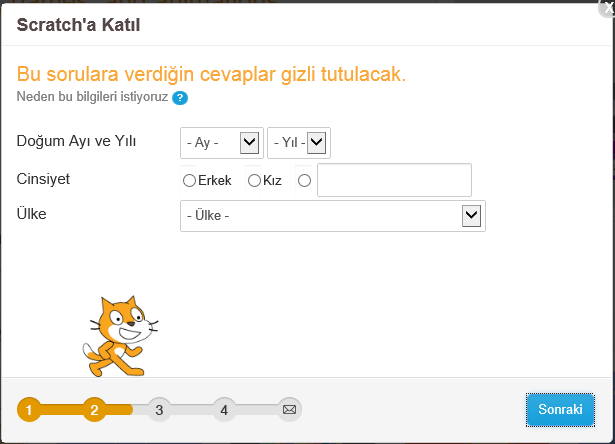615x444 pixels.
Task: Open the Ülke country dropdown
Action: 333,215
